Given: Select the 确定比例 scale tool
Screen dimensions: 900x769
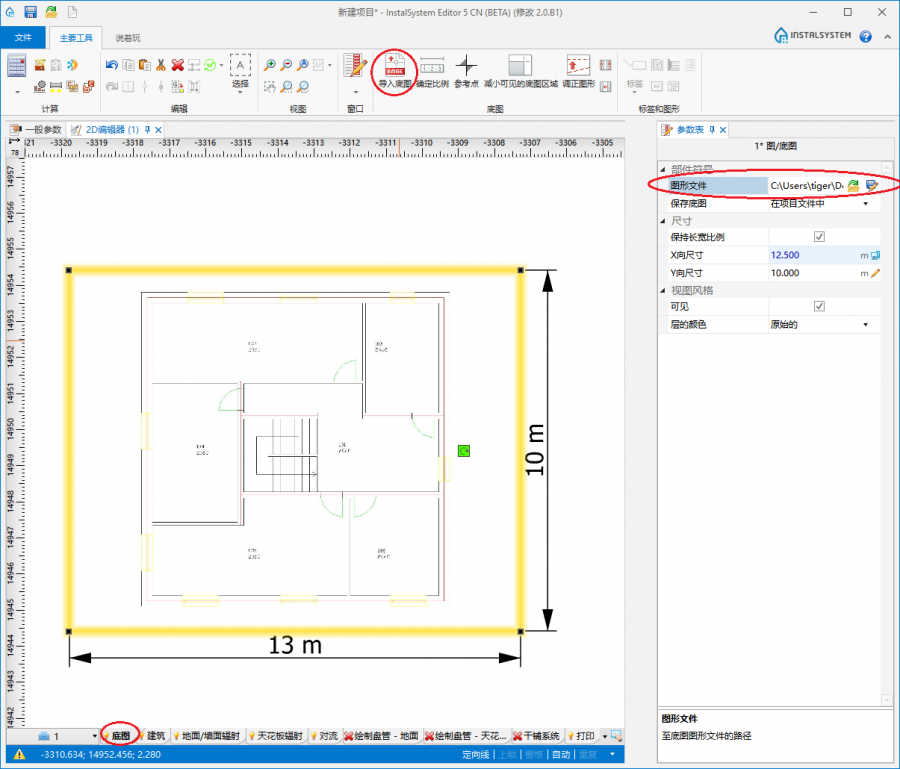Looking at the screenshot, I should click(x=432, y=67).
